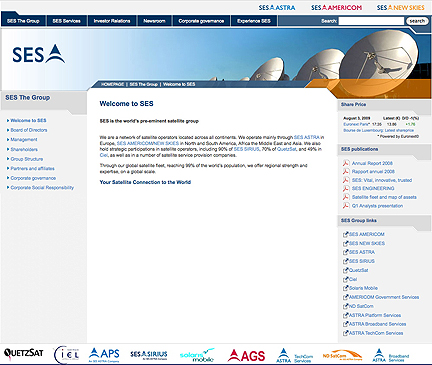Open the Corporate governance menu tab

pyautogui.click(x=201, y=21)
